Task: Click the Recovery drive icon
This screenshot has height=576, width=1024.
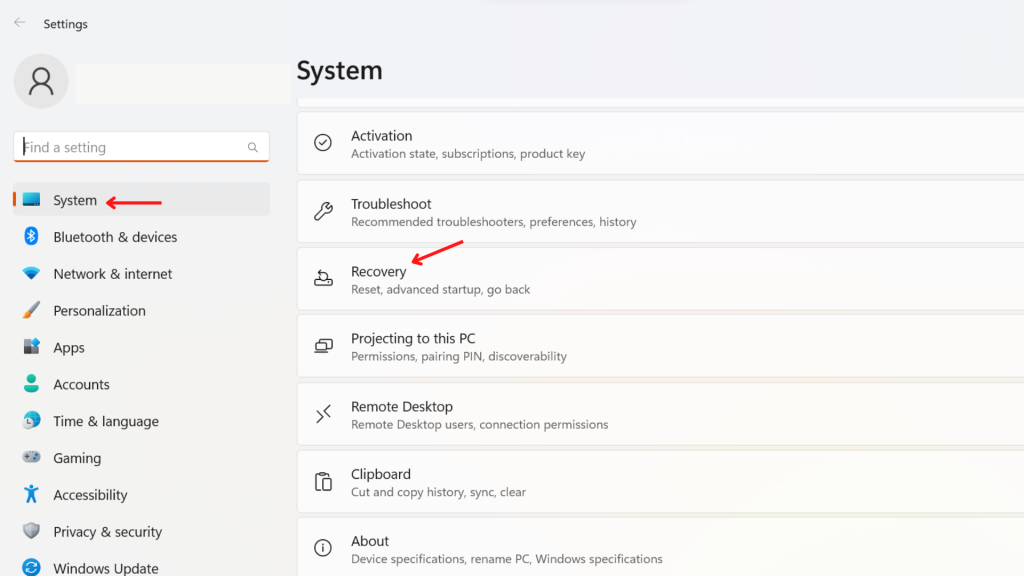Action: [x=323, y=278]
